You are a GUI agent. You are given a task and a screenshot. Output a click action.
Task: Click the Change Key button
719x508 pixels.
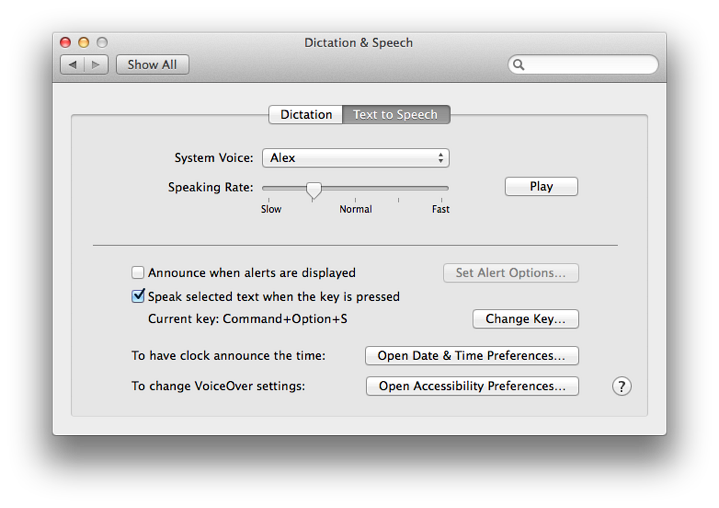tap(525, 319)
